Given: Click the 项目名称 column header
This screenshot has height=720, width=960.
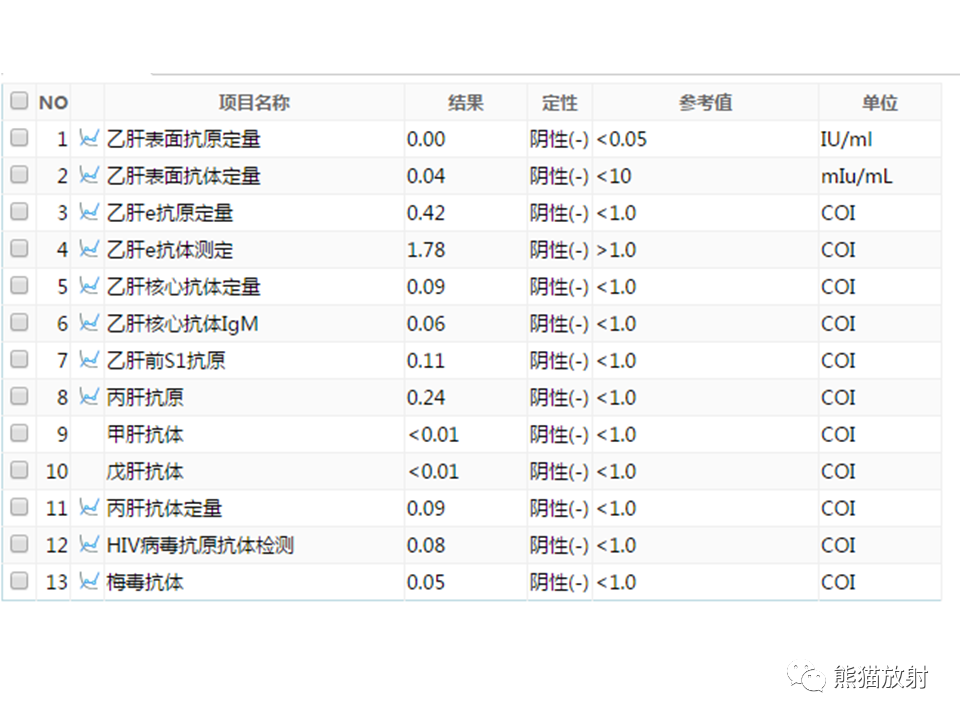Looking at the screenshot, I should (x=254, y=102).
